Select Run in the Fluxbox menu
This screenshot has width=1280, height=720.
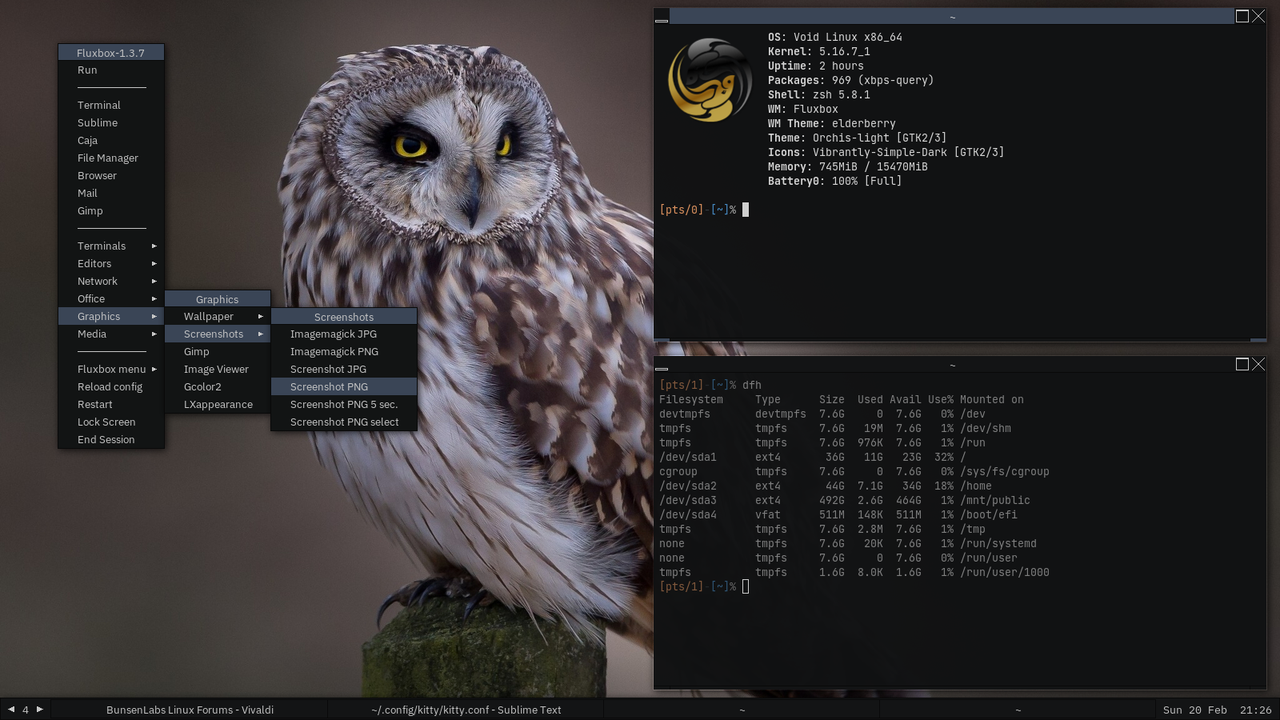click(111, 70)
